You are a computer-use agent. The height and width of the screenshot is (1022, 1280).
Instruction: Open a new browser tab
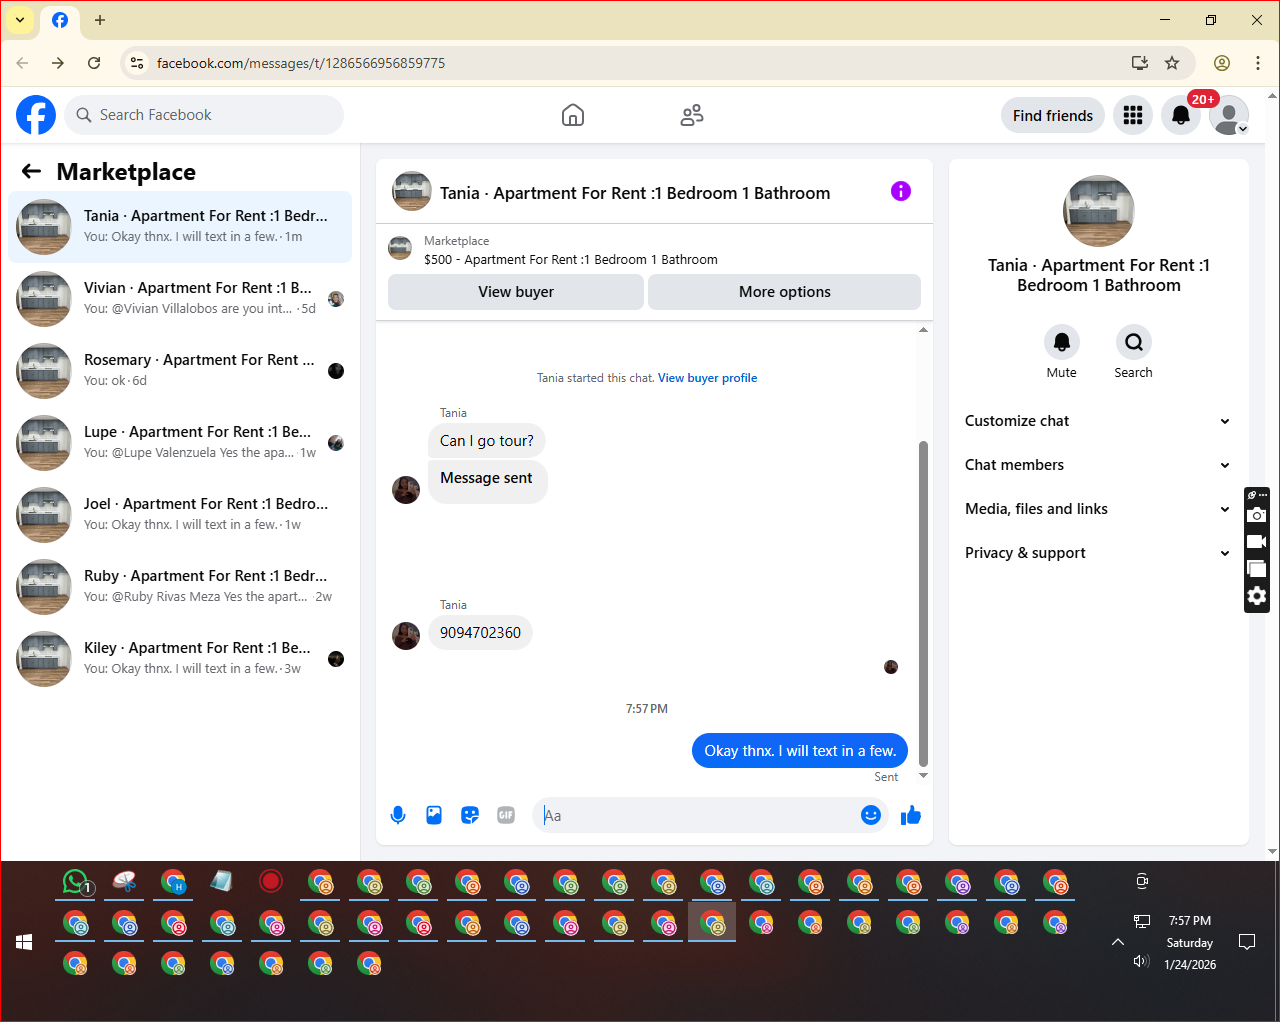(100, 20)
